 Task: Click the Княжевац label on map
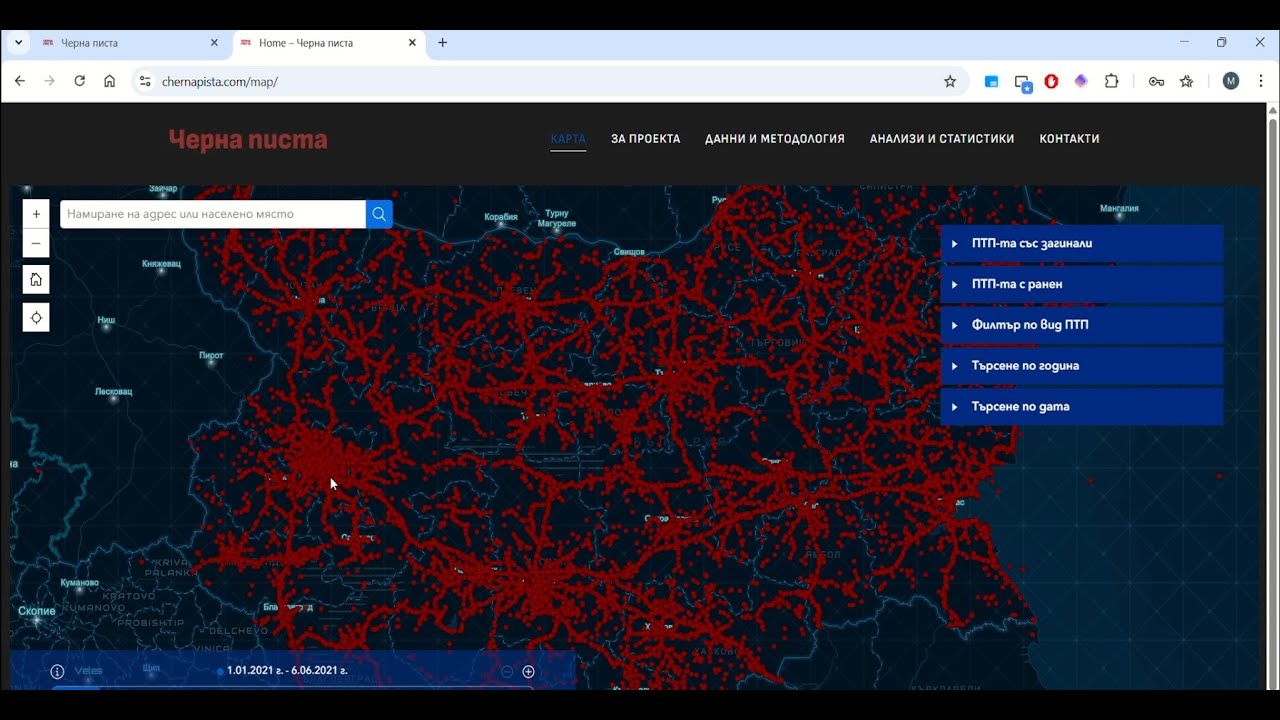161,264
